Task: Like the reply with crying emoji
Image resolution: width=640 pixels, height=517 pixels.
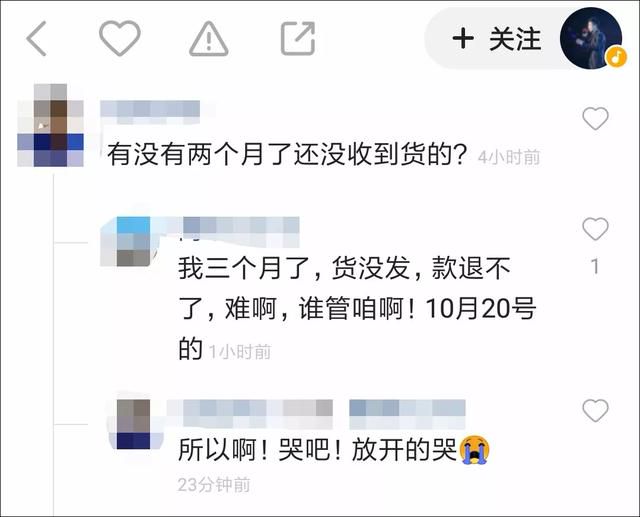Action: tap(595, 410)
